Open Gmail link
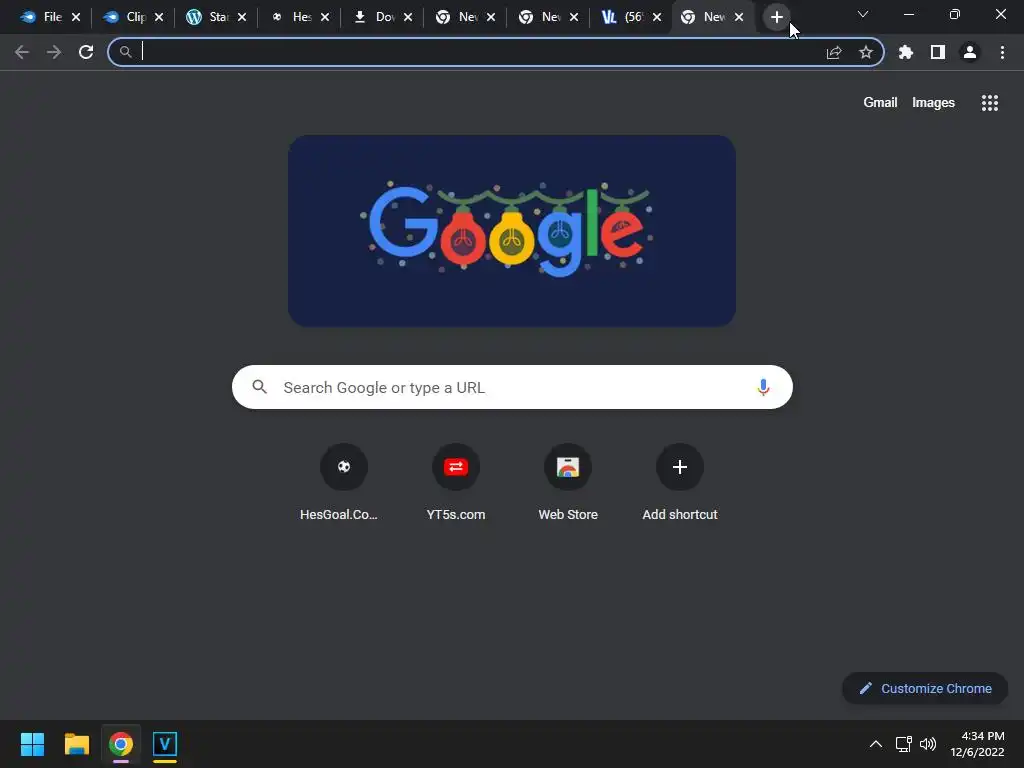Viewport: 1024px width, 768px height. pyautogui.click(x=880, y=103)
